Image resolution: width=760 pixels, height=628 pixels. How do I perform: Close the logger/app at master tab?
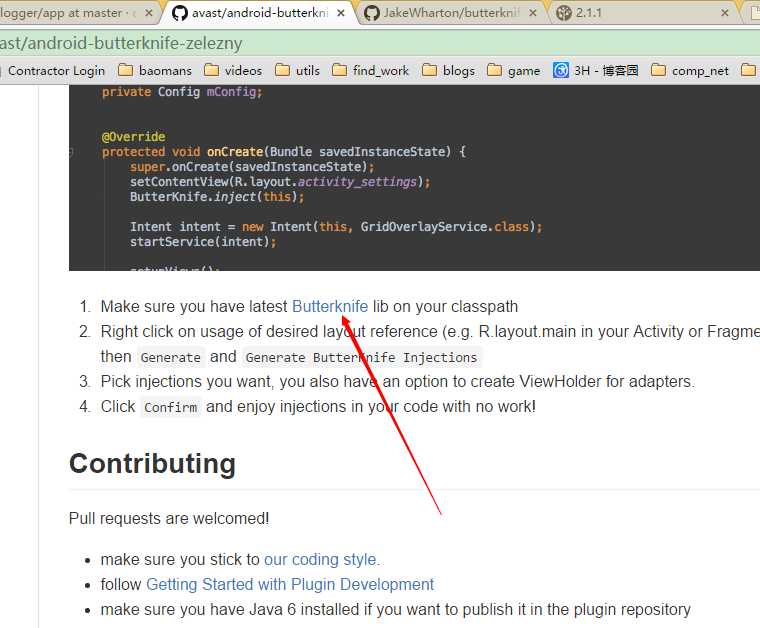tap(149, 13)
